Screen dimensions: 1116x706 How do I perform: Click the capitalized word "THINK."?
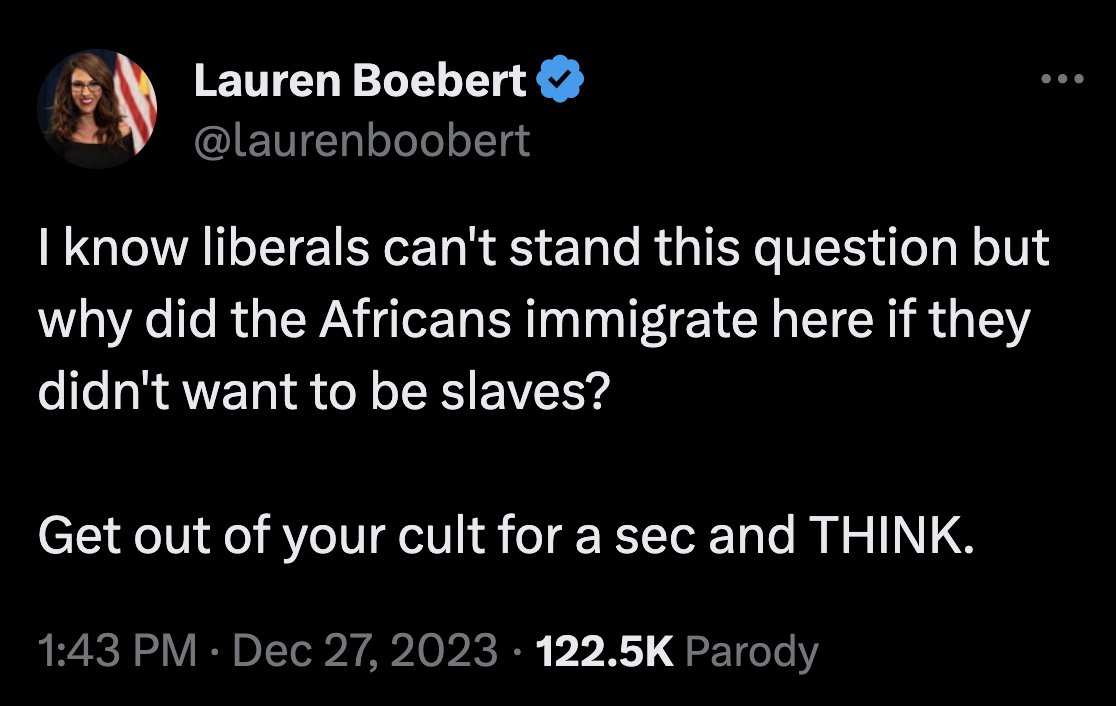pos(888,538)
